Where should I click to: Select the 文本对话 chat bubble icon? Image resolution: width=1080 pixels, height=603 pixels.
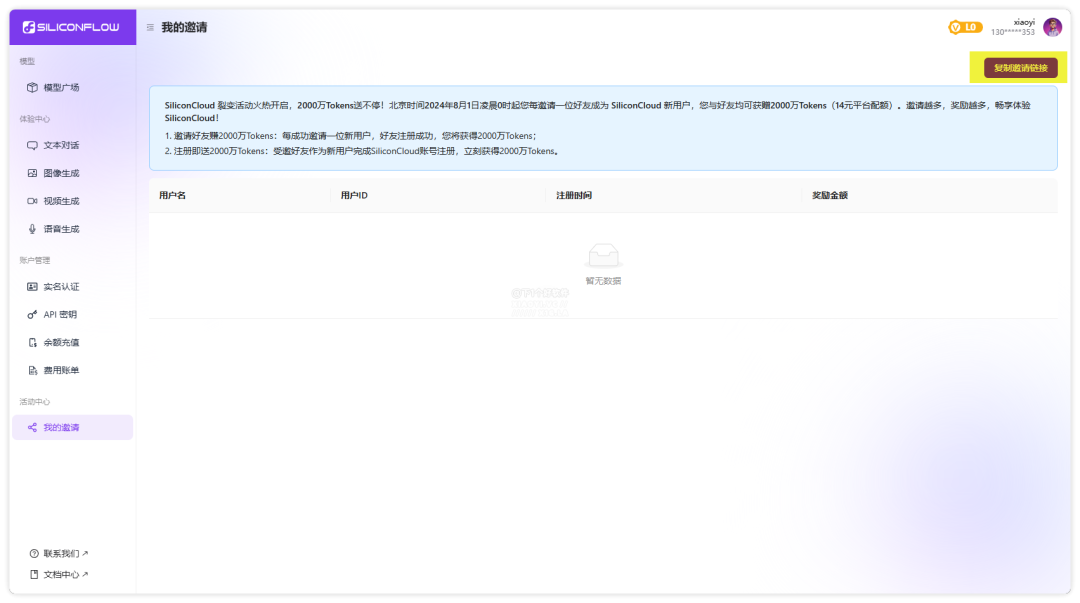pos(32,145)
